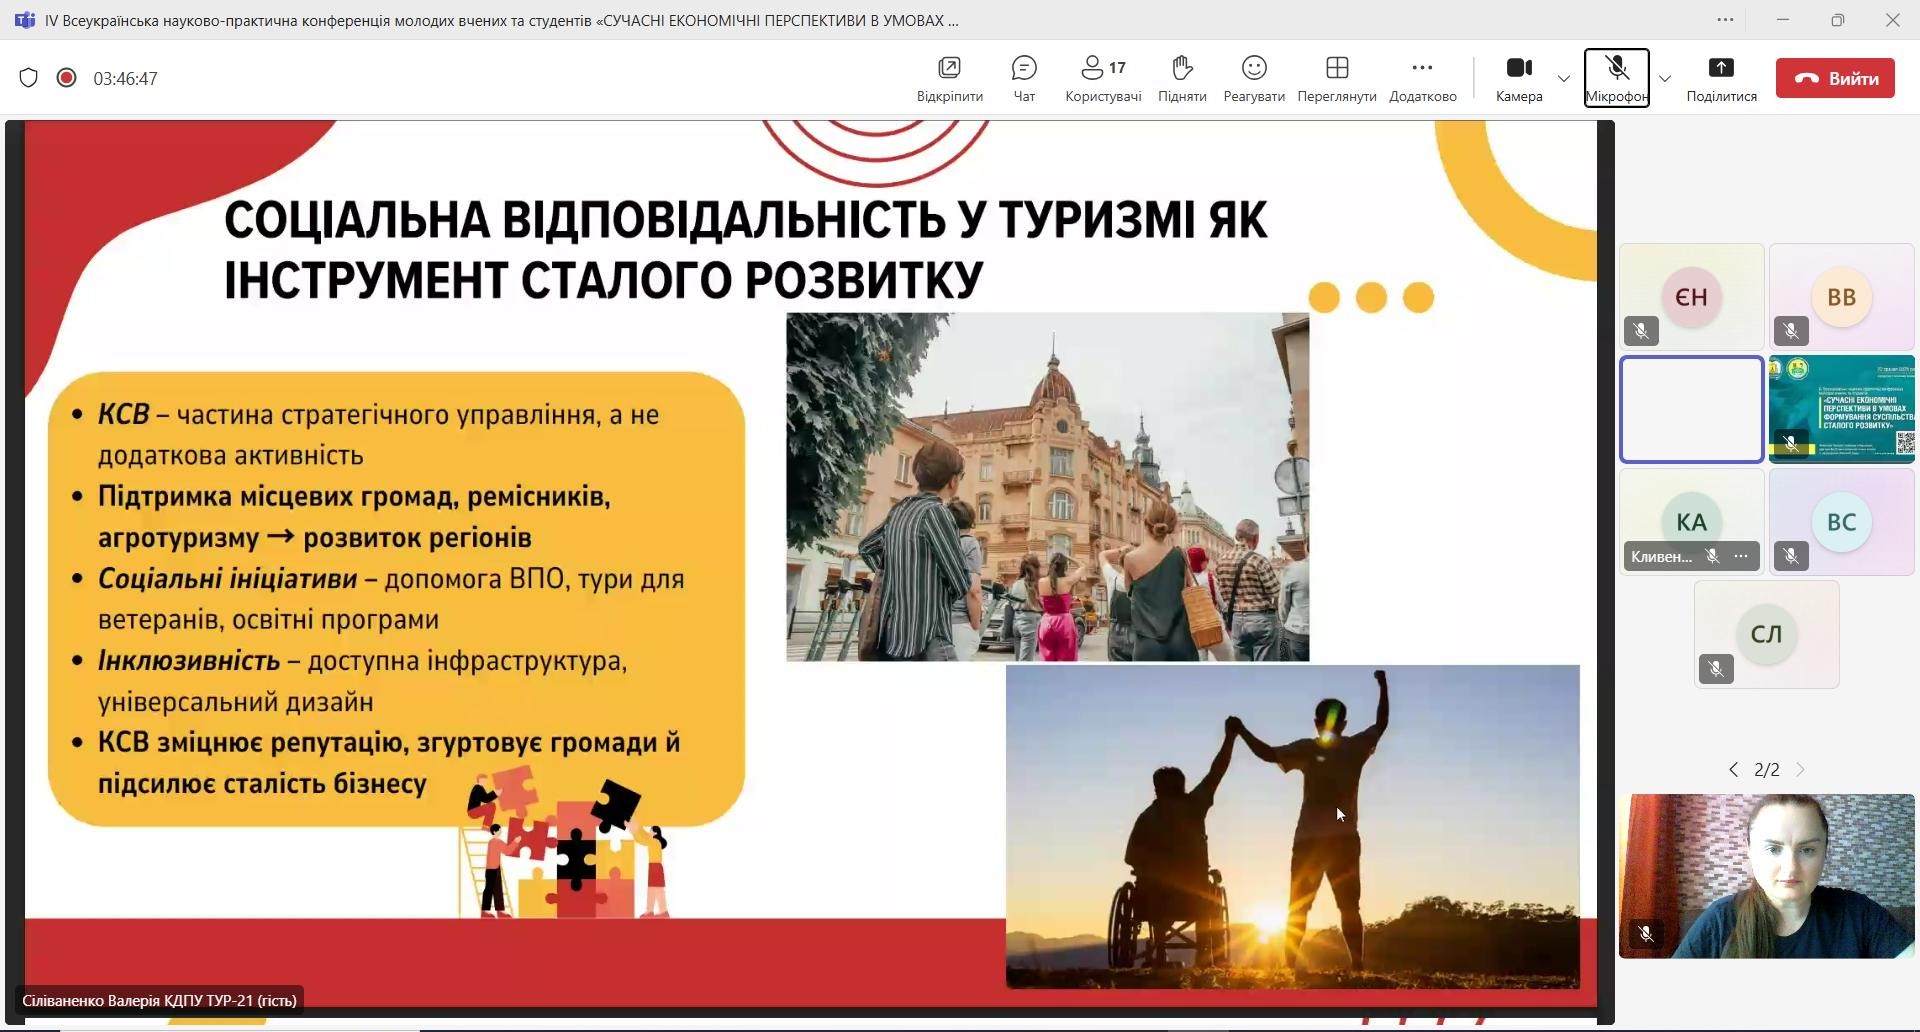The width and height of the screenshot is (1920, 1032).
Task: Go to previous participants page
Action: pyautogui.click(x=1733, y=769)
